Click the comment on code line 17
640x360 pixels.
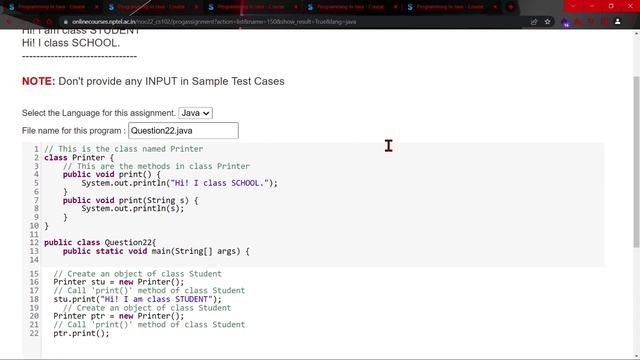[149, 291]
